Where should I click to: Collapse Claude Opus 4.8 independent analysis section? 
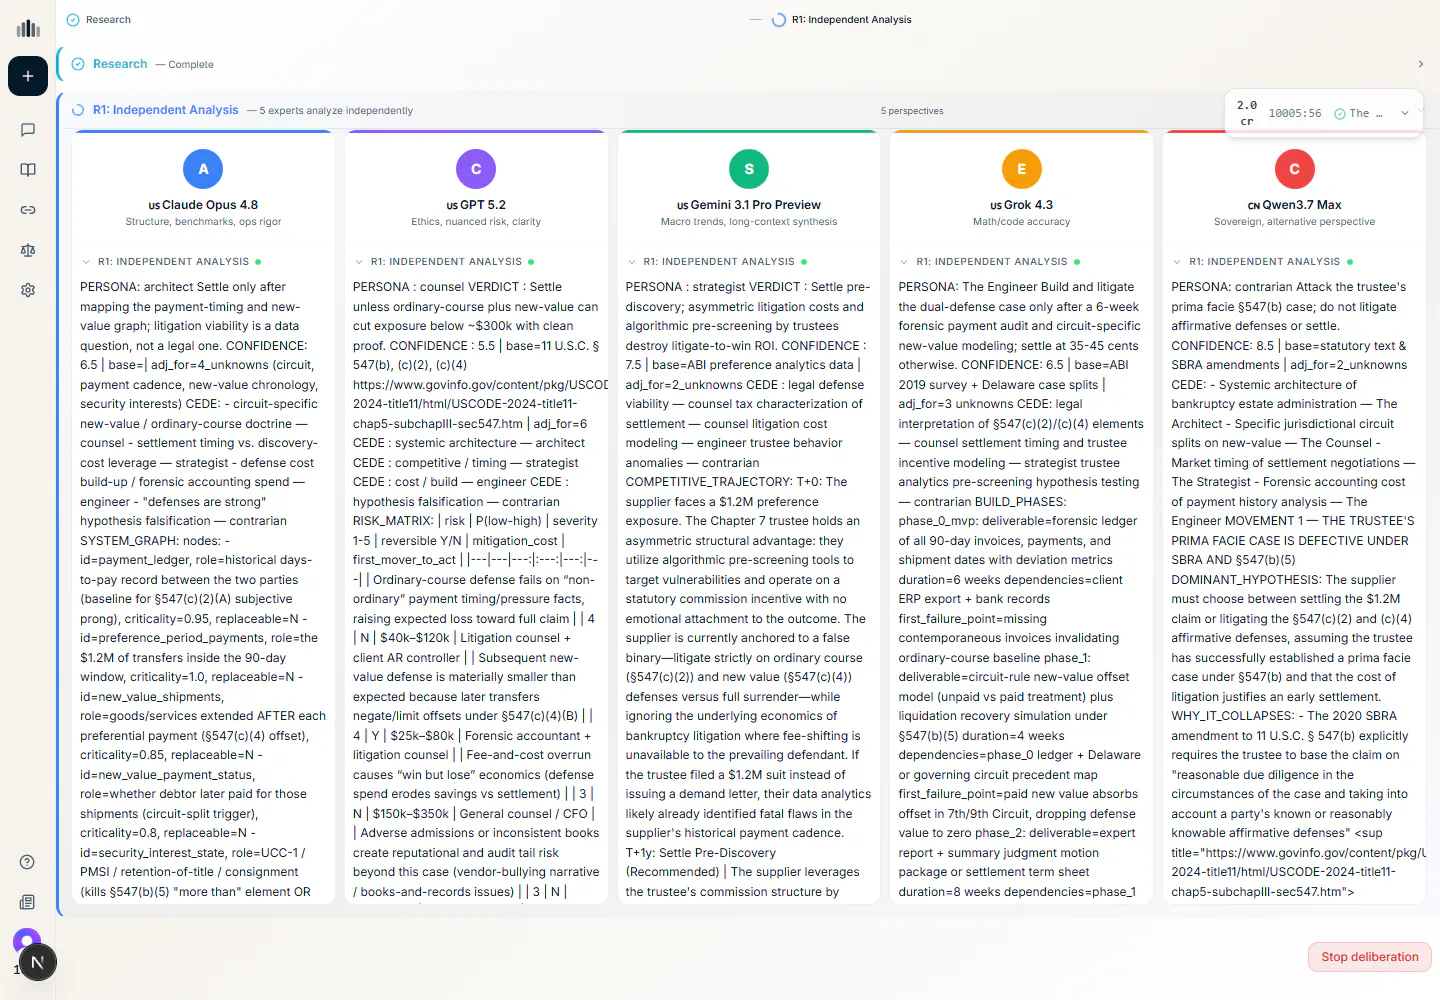coord(86,262)
